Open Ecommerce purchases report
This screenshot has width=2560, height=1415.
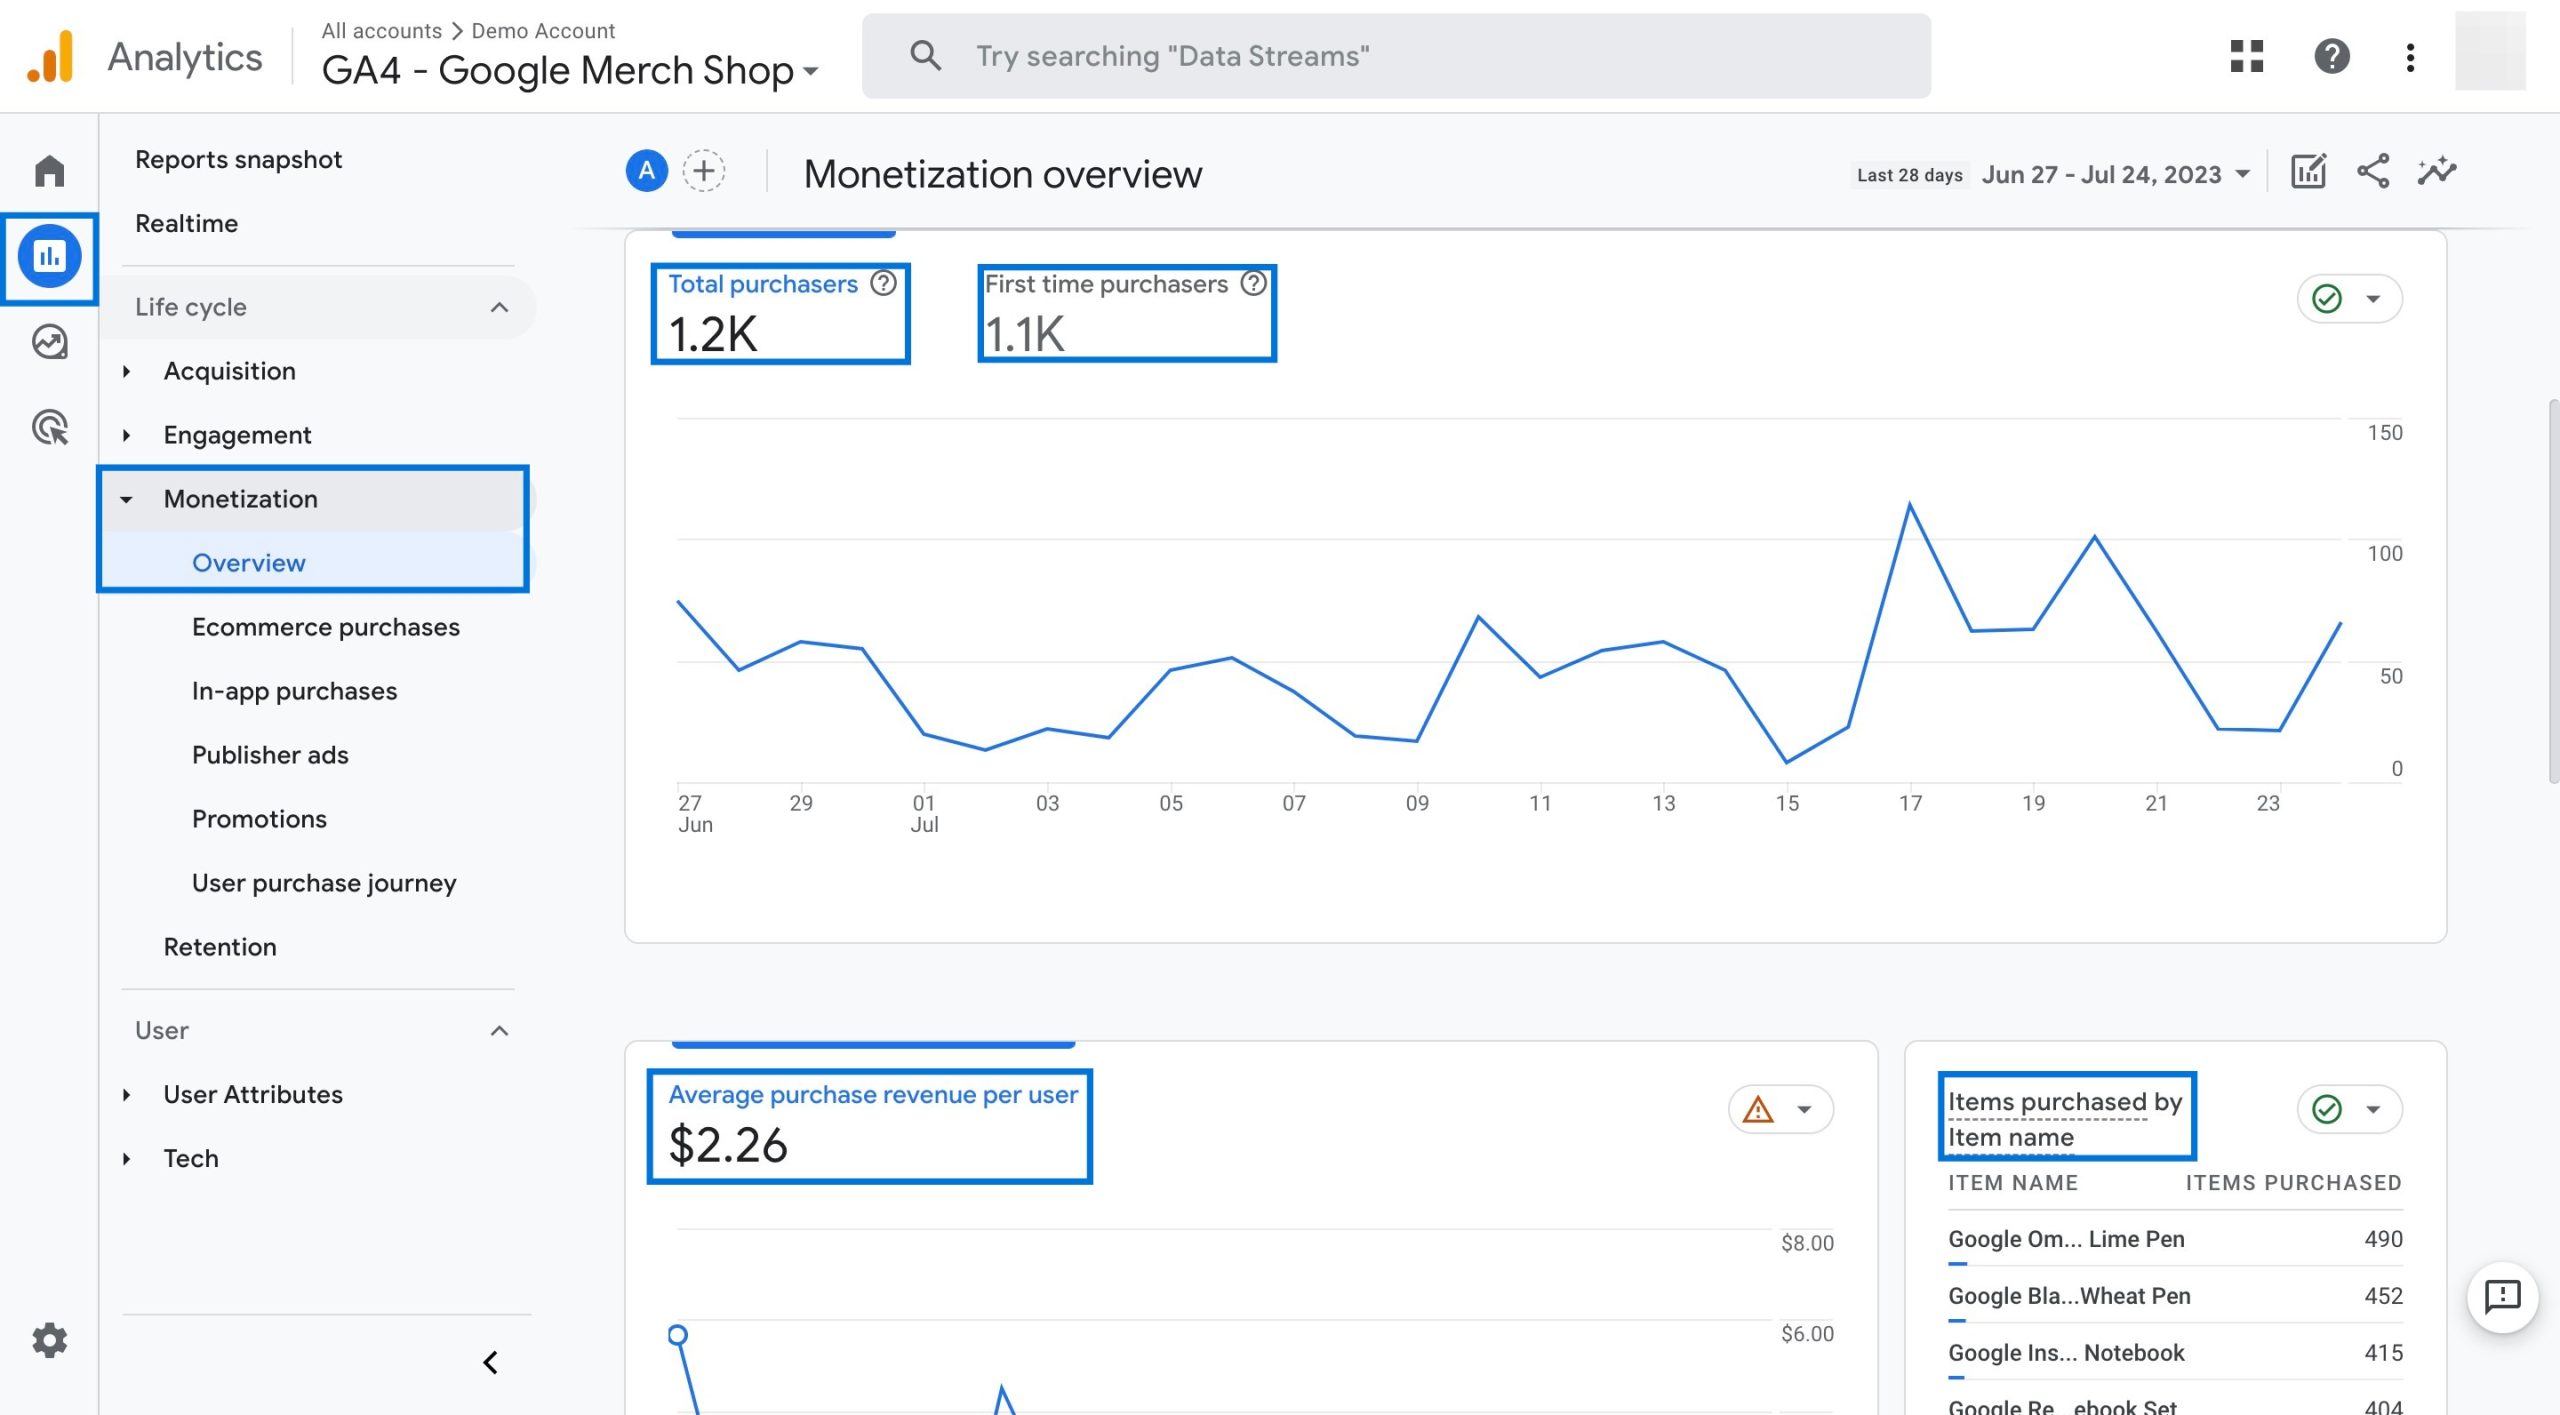(325, 627)
